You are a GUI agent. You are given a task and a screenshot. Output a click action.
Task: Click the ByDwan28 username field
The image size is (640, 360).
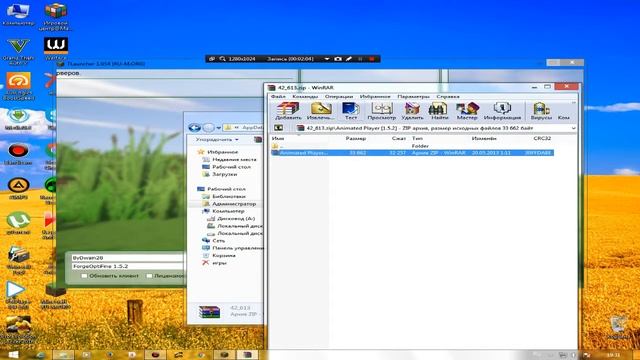coord(127,258)
